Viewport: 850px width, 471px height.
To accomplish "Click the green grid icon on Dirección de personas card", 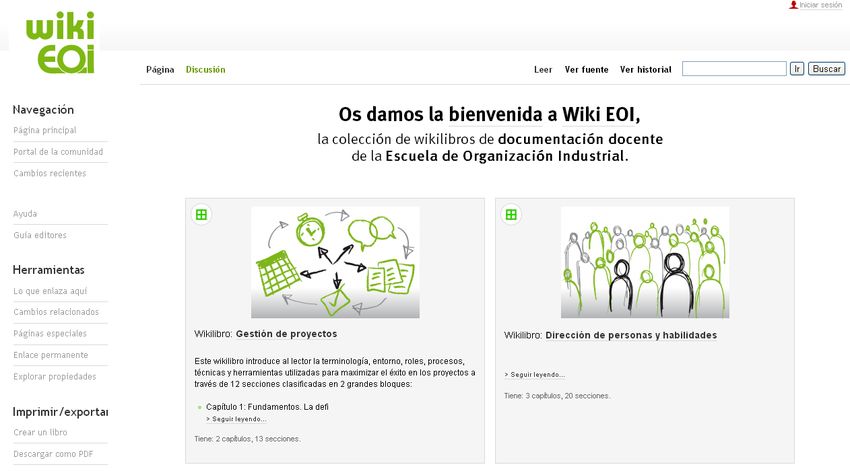I will coord(511,215).
